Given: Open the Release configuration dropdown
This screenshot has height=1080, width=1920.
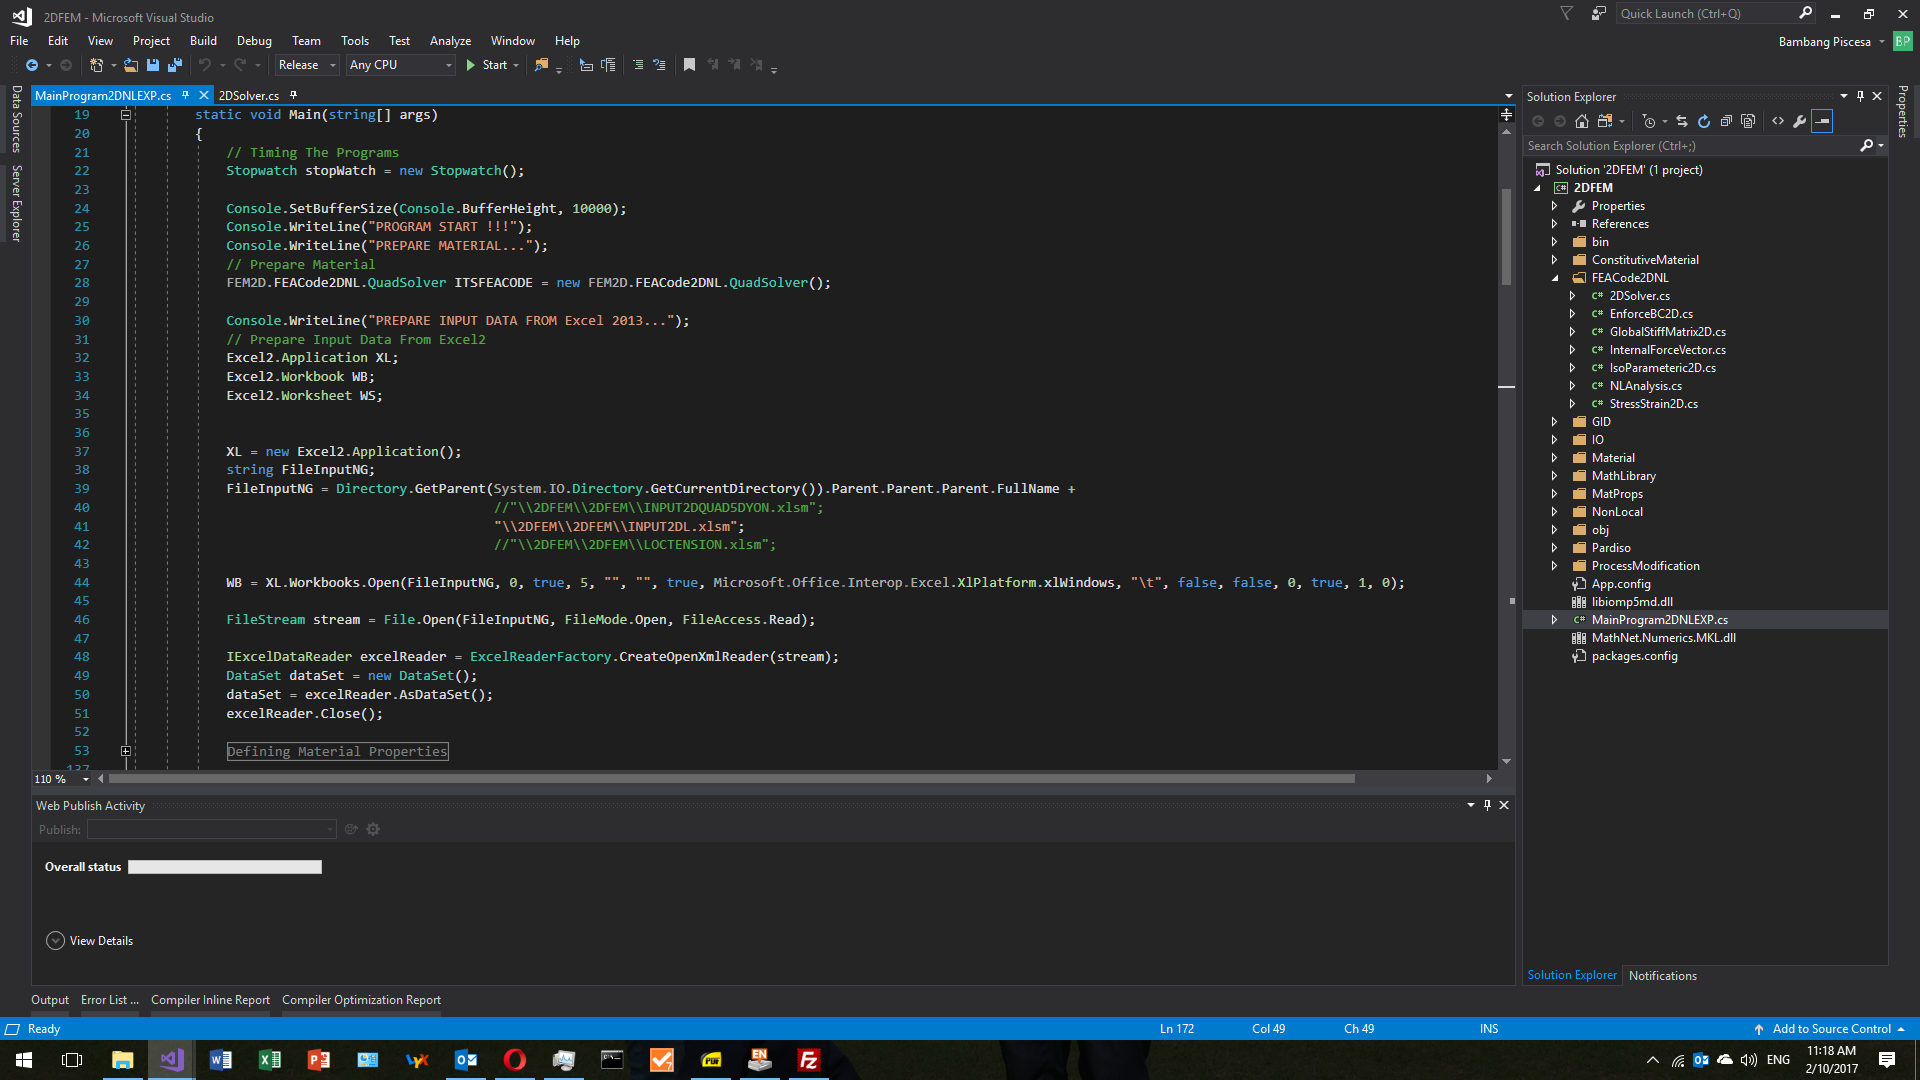Looking at the screenshot, I should tap(307, 65).
